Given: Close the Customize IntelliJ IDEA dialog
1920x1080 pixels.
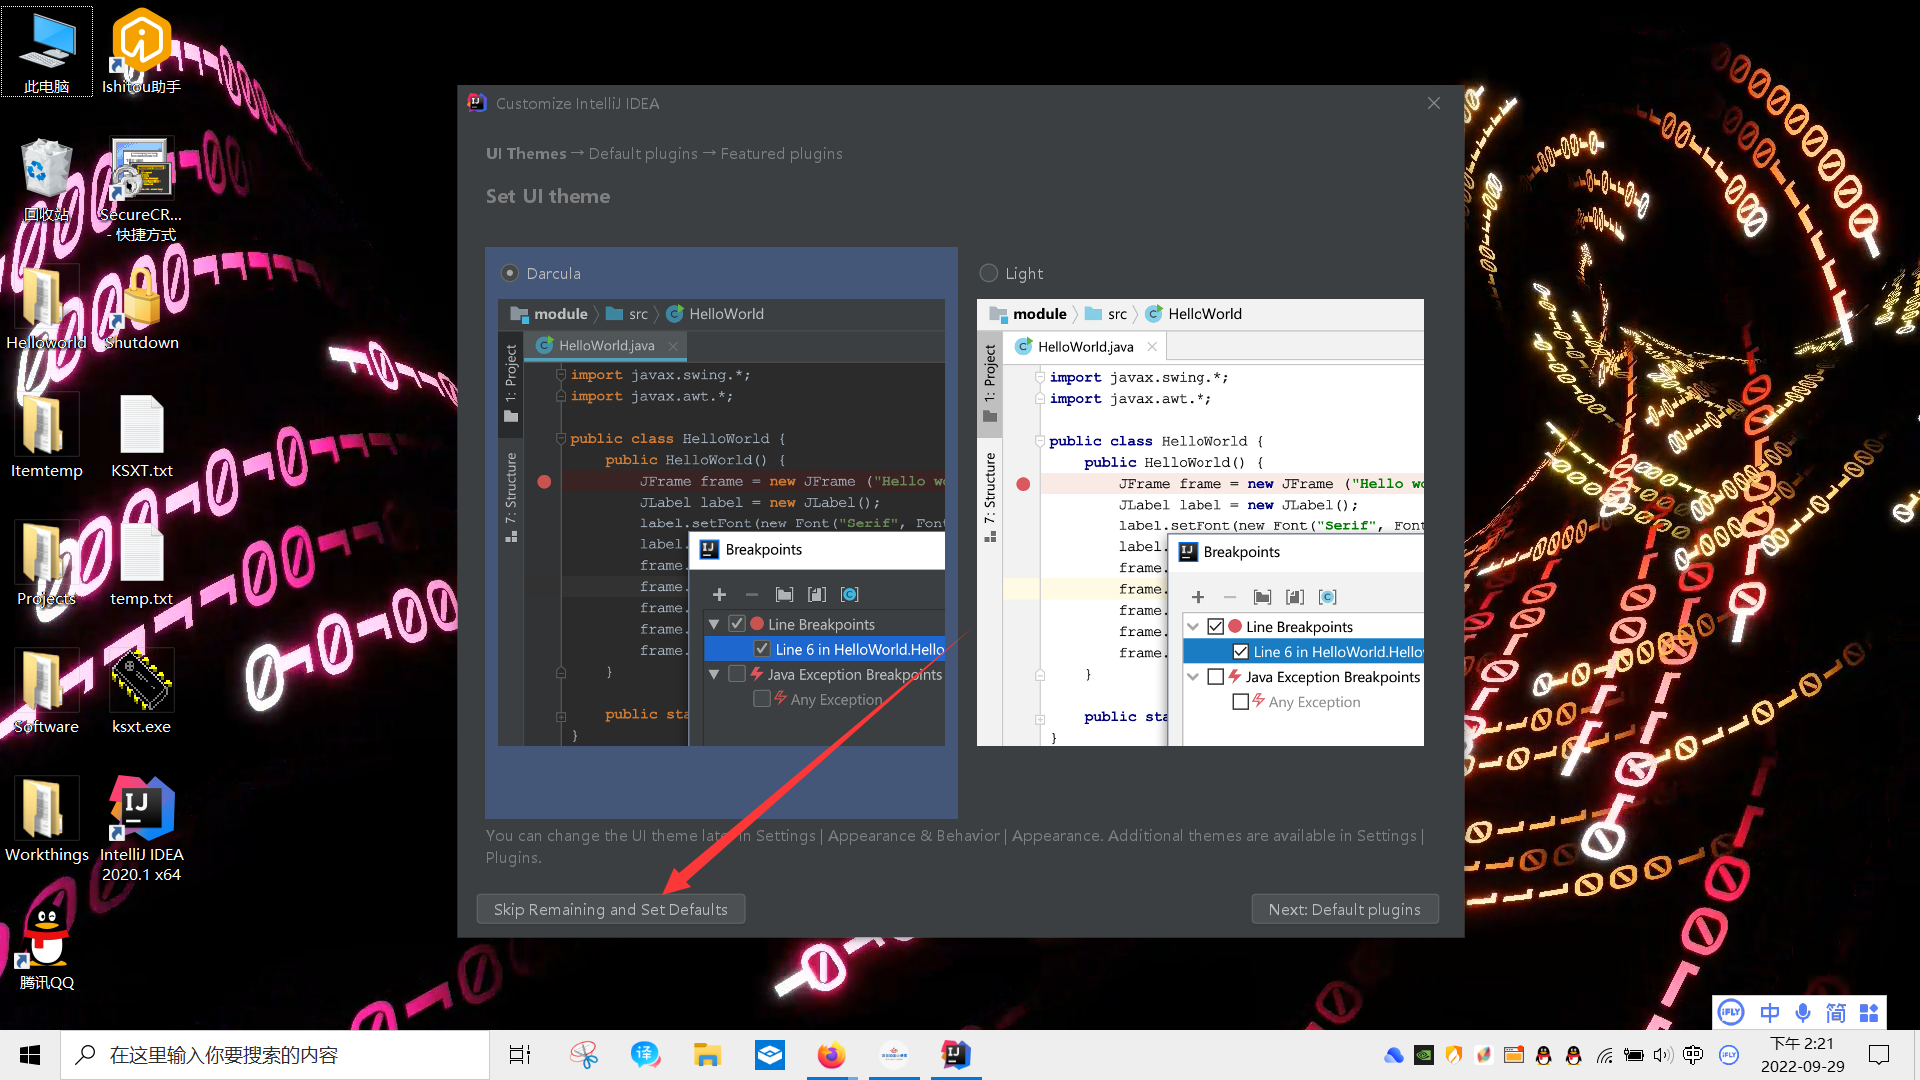Looking at the screenshot, I should [x=1434, y=103].
